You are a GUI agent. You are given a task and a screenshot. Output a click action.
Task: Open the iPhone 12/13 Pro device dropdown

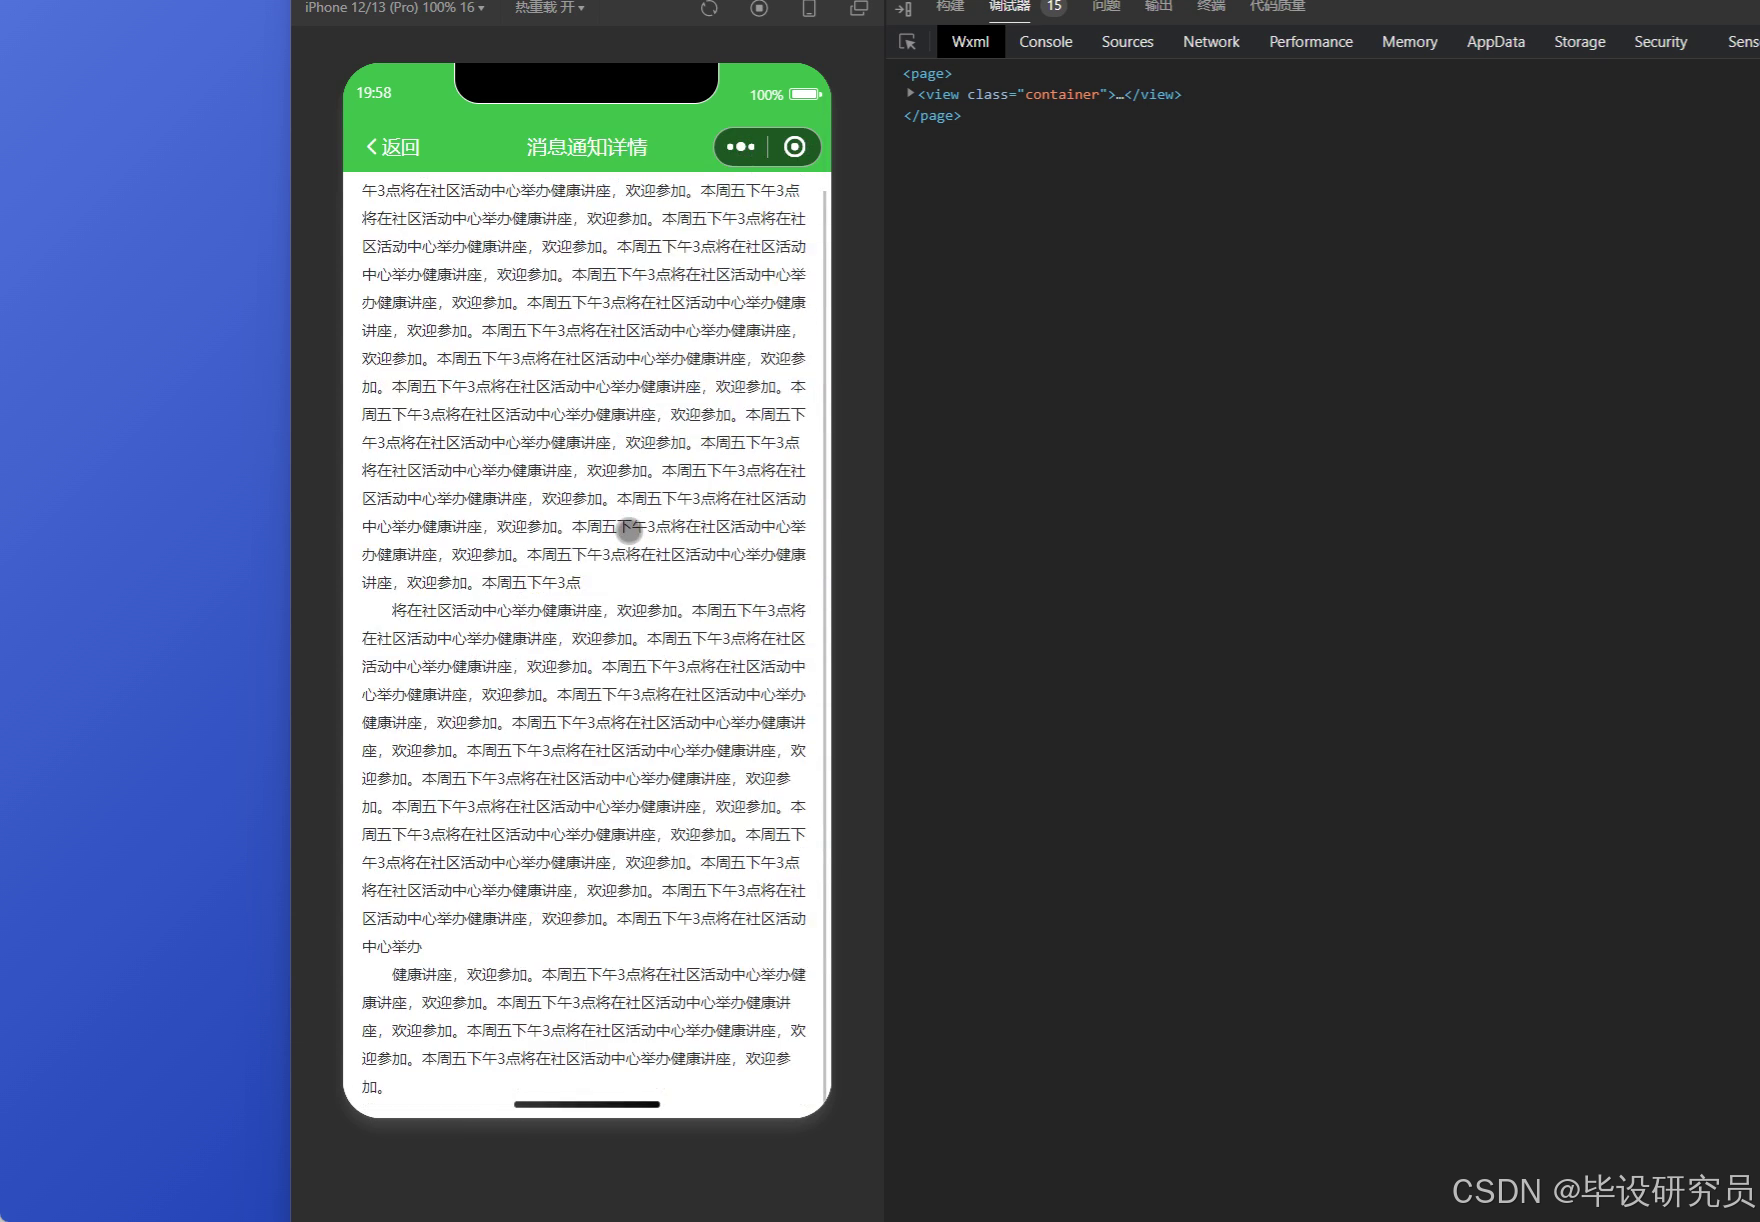tap(394, 7)
